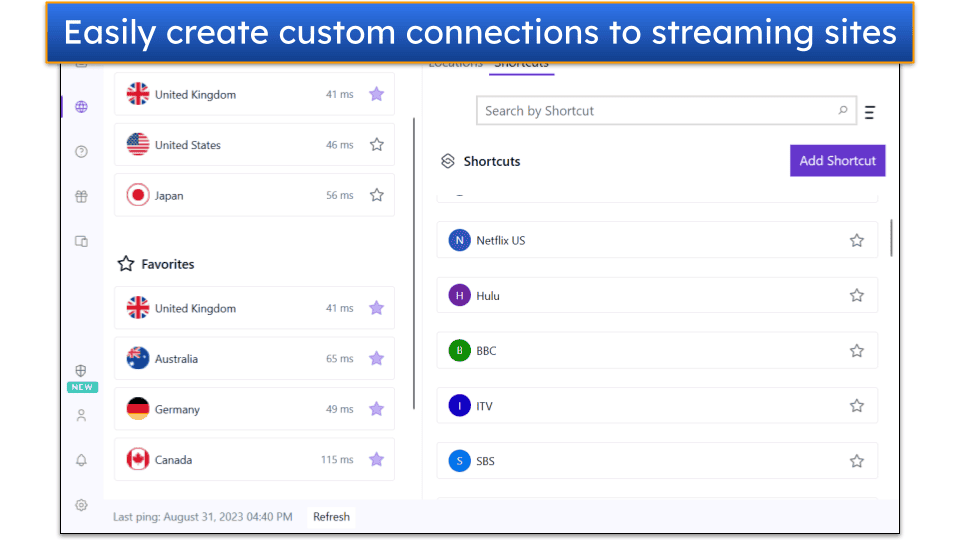960x540 pixels.
Task: Click Refresh next to last ping
Action: pyautogui.click(x=331, y=517)
